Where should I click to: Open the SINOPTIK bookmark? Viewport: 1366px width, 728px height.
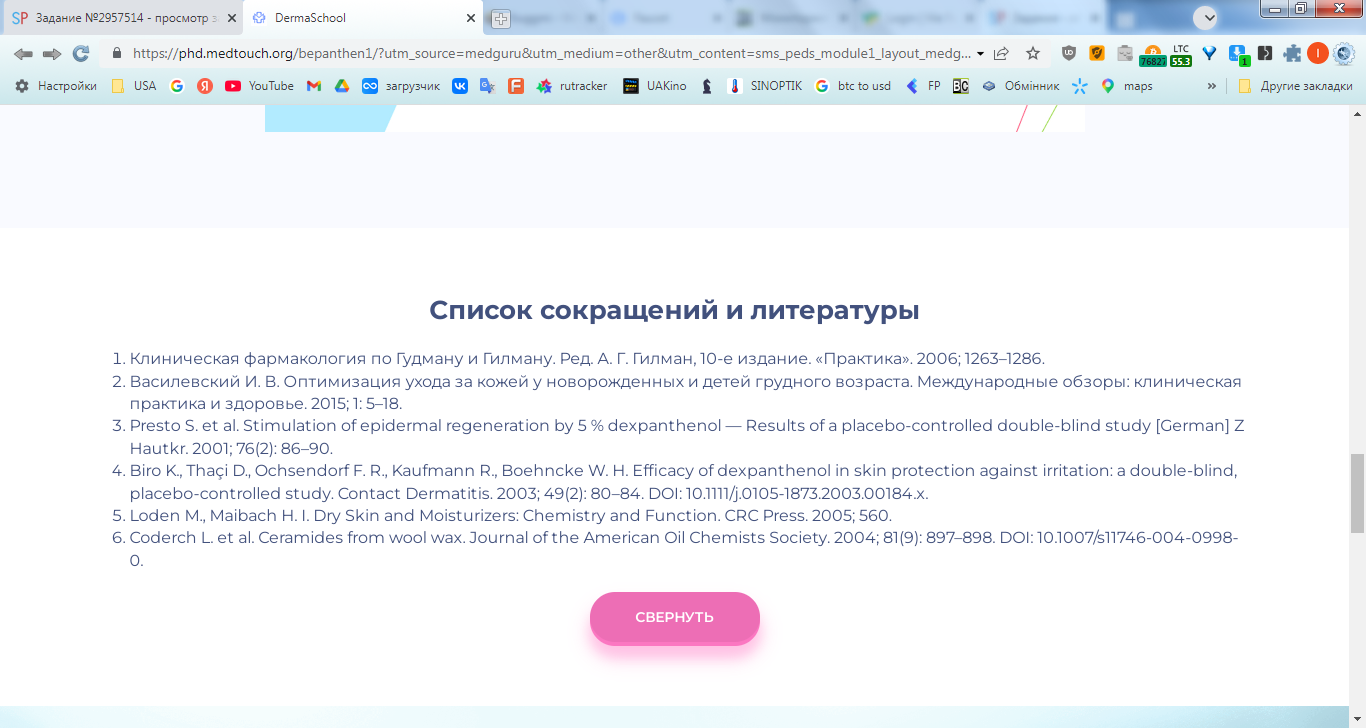[765, 86]
